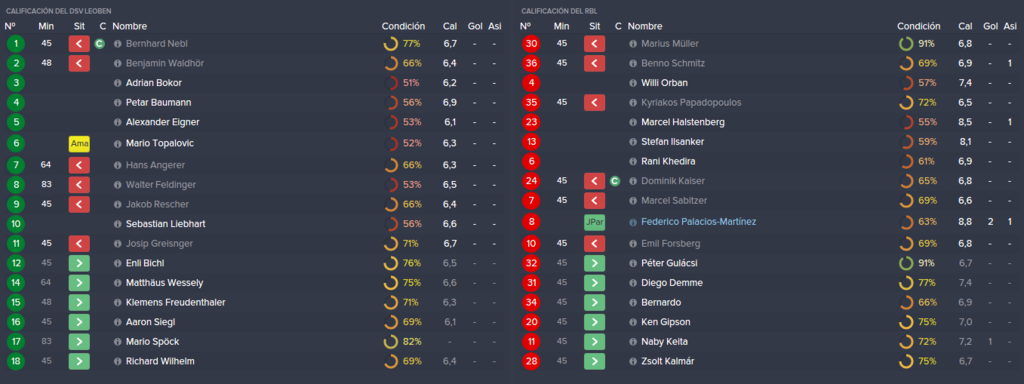Click the substituted-on arrow for Naby Keita

point(594,342)
